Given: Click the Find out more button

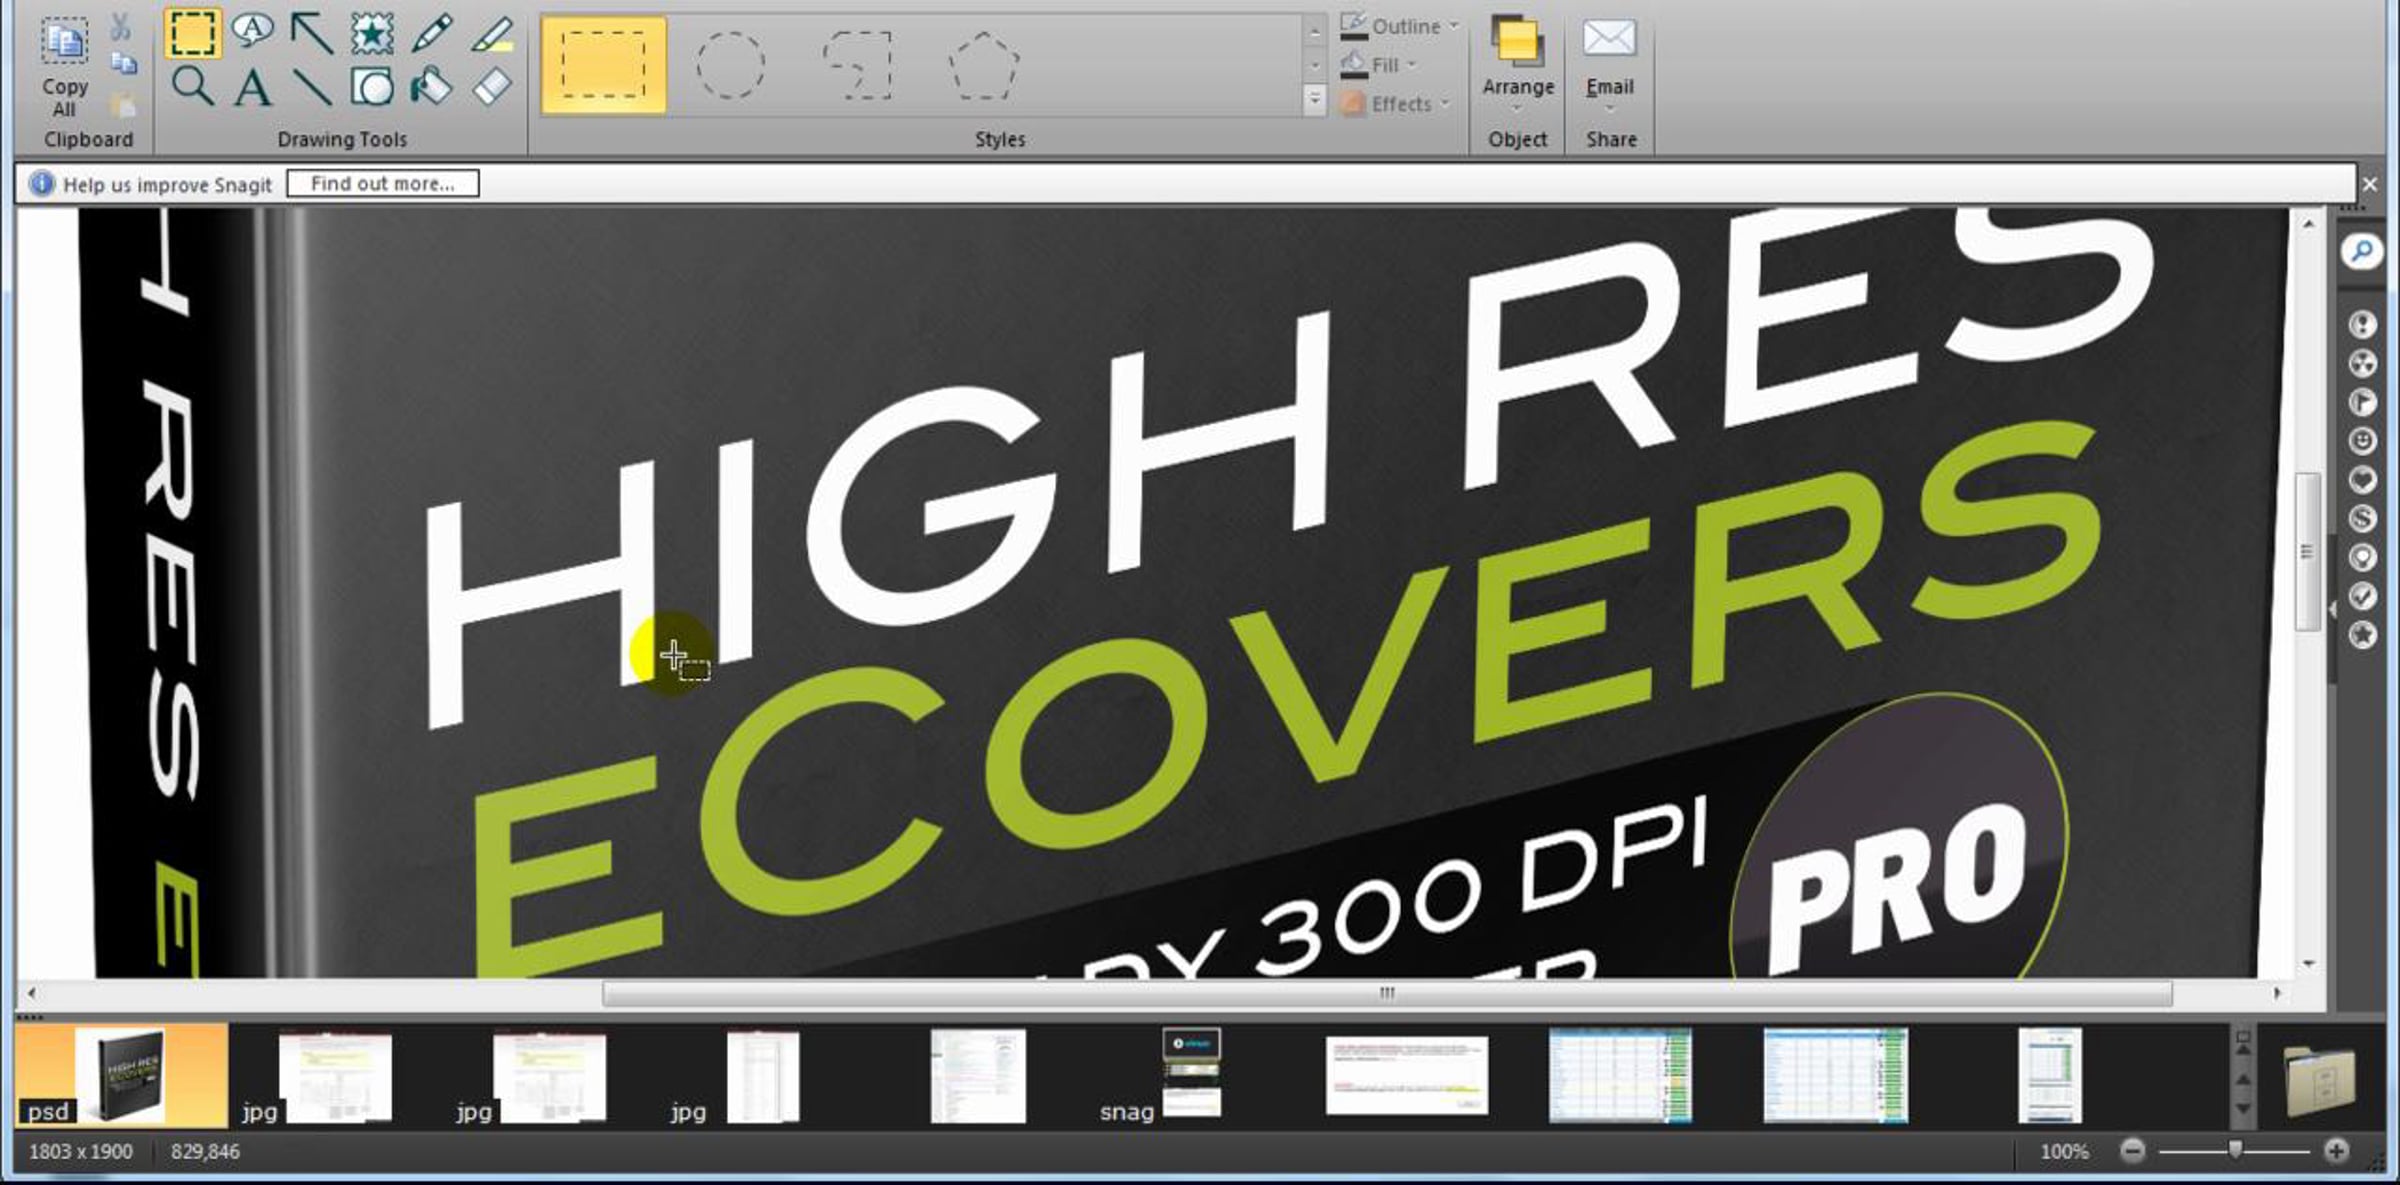Looking at the screenshot, I should (382, 184).
